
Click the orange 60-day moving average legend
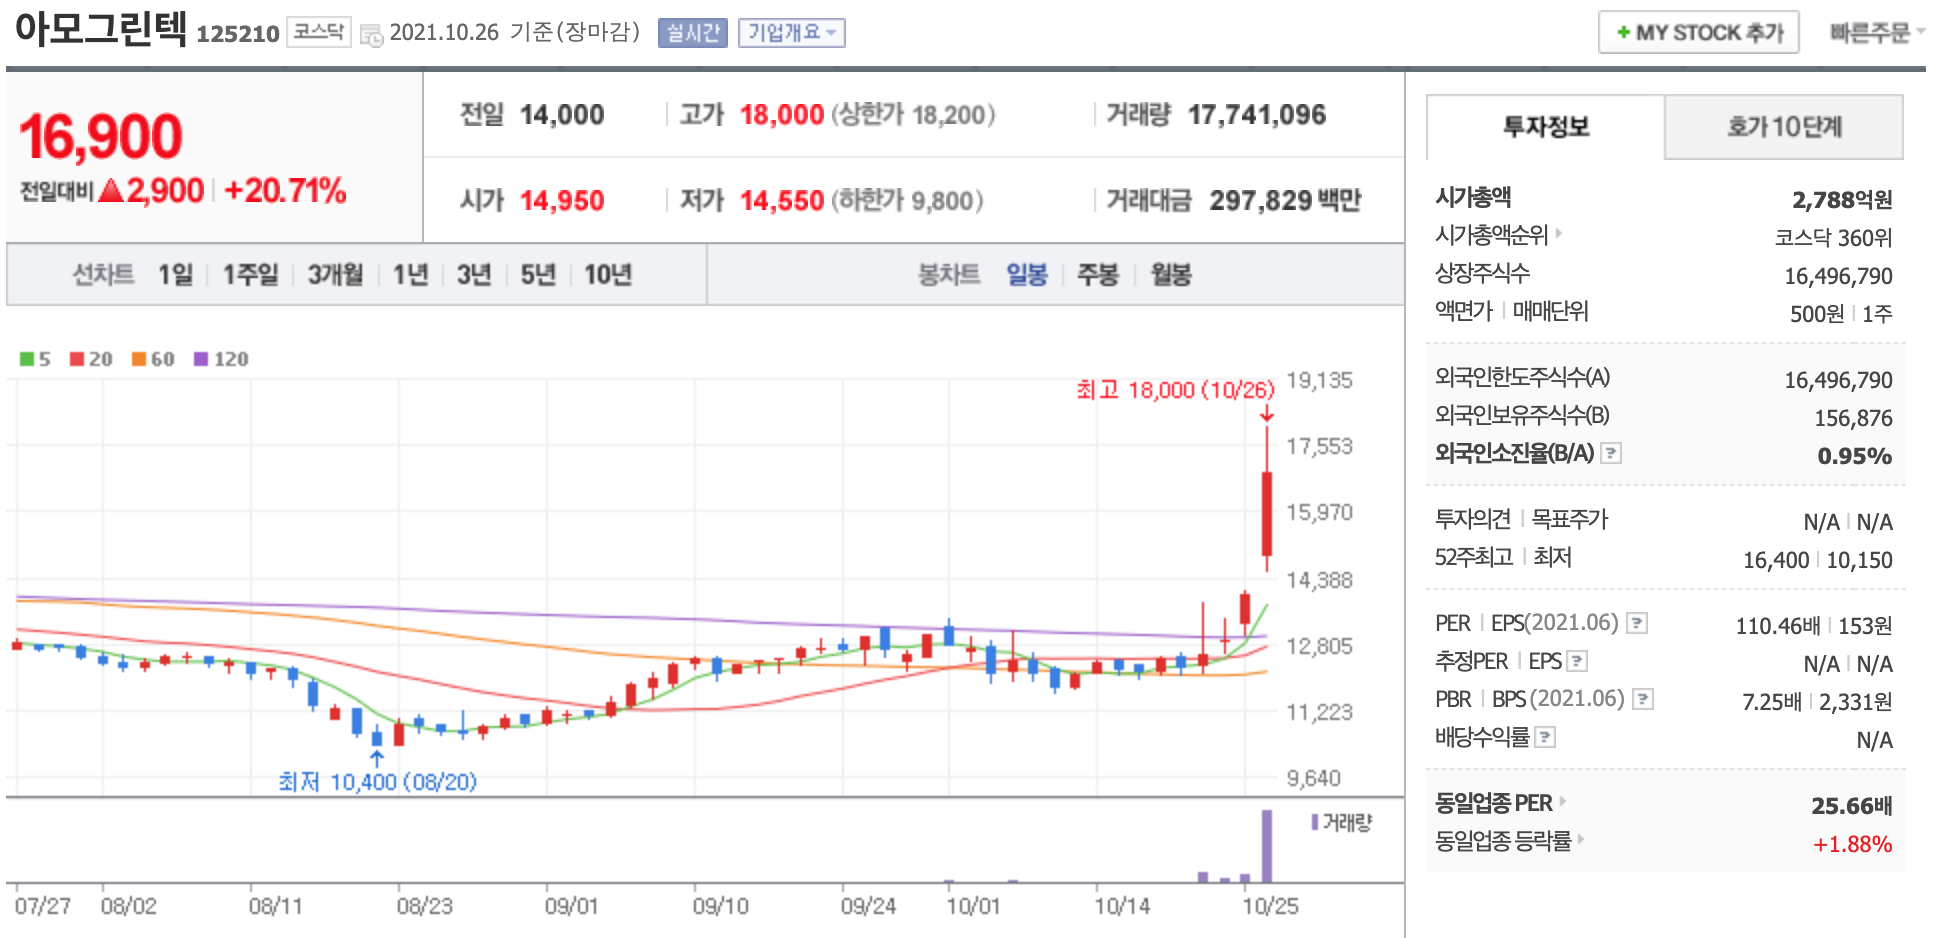pos(153,359)
